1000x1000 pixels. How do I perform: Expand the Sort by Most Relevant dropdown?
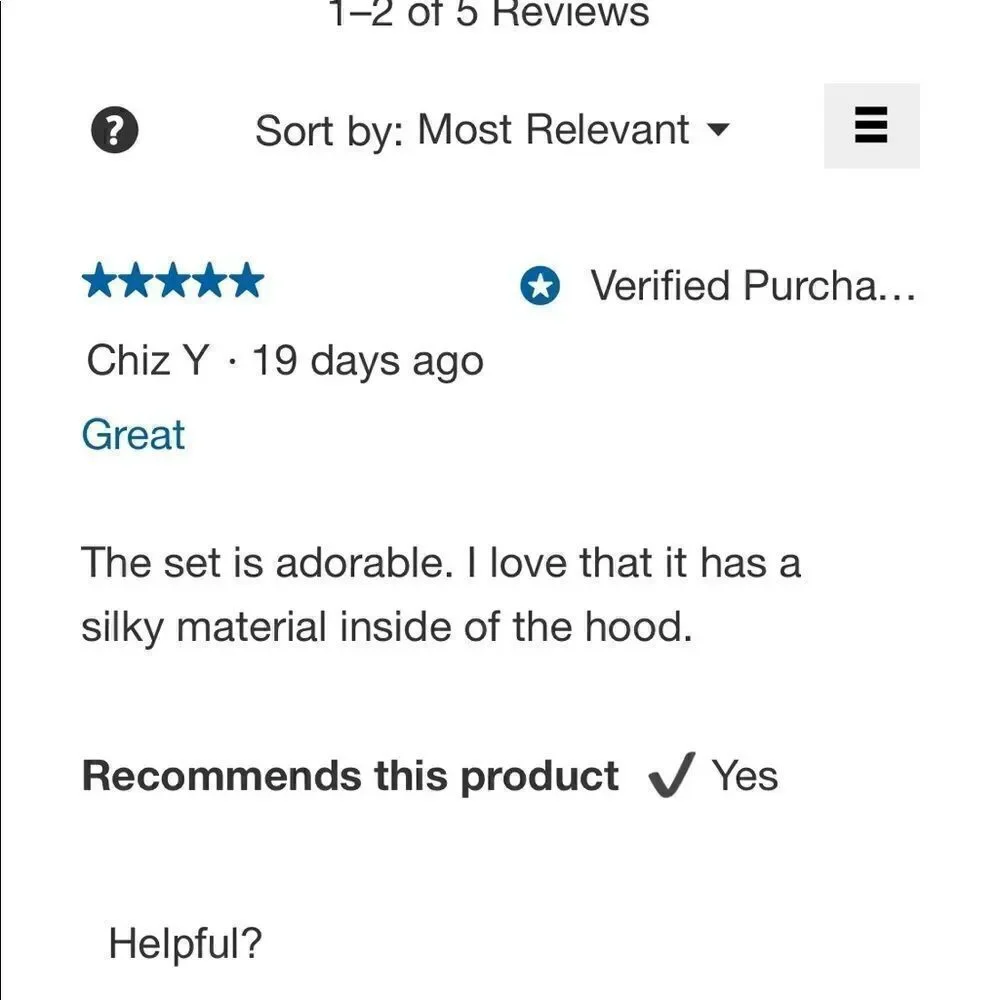point(492,130)
